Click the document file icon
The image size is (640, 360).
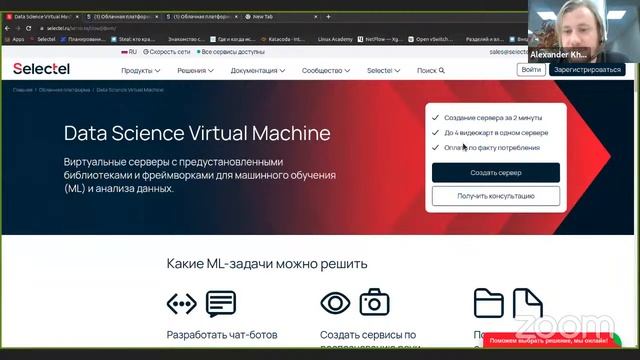point(528,303)
